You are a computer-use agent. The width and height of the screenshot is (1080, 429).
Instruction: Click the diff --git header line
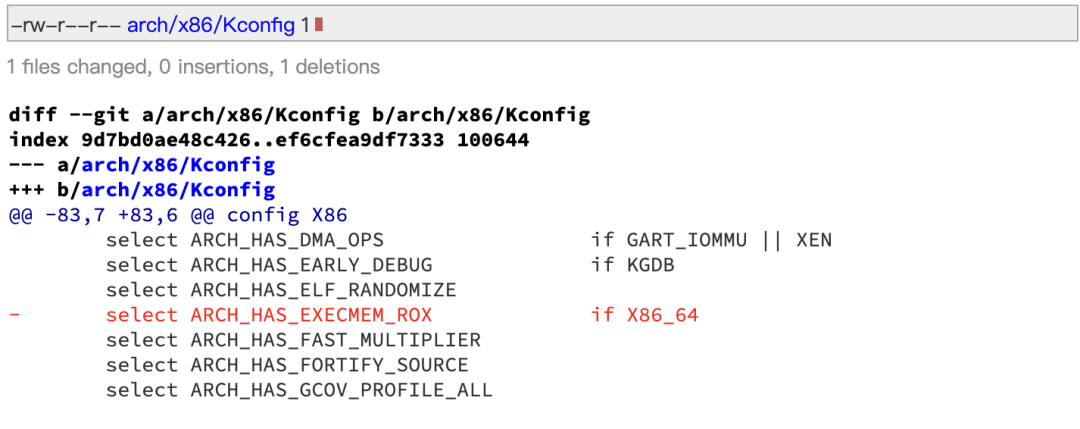point(299,115)
